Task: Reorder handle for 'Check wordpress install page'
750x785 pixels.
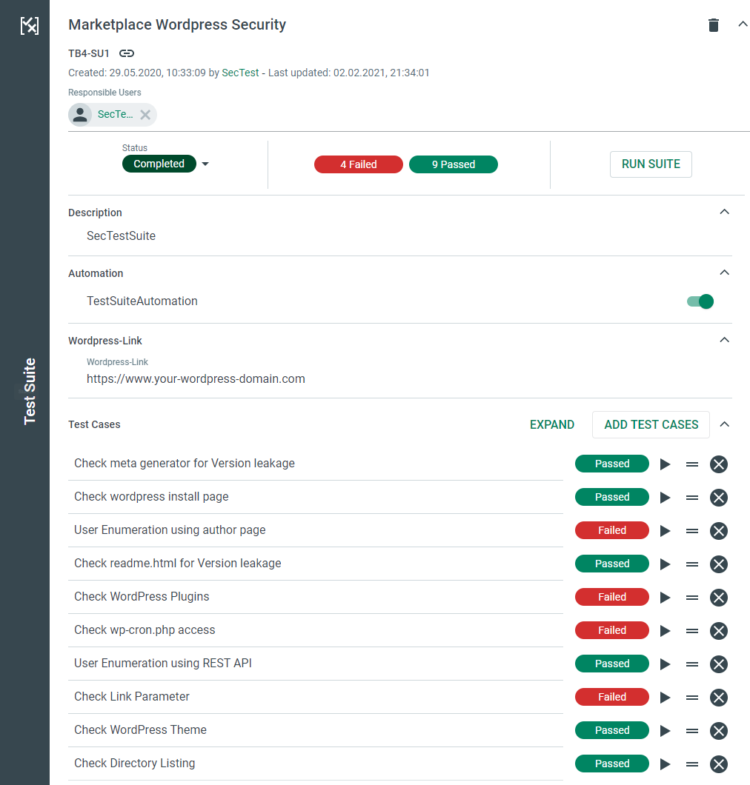Action: point(692,498)
